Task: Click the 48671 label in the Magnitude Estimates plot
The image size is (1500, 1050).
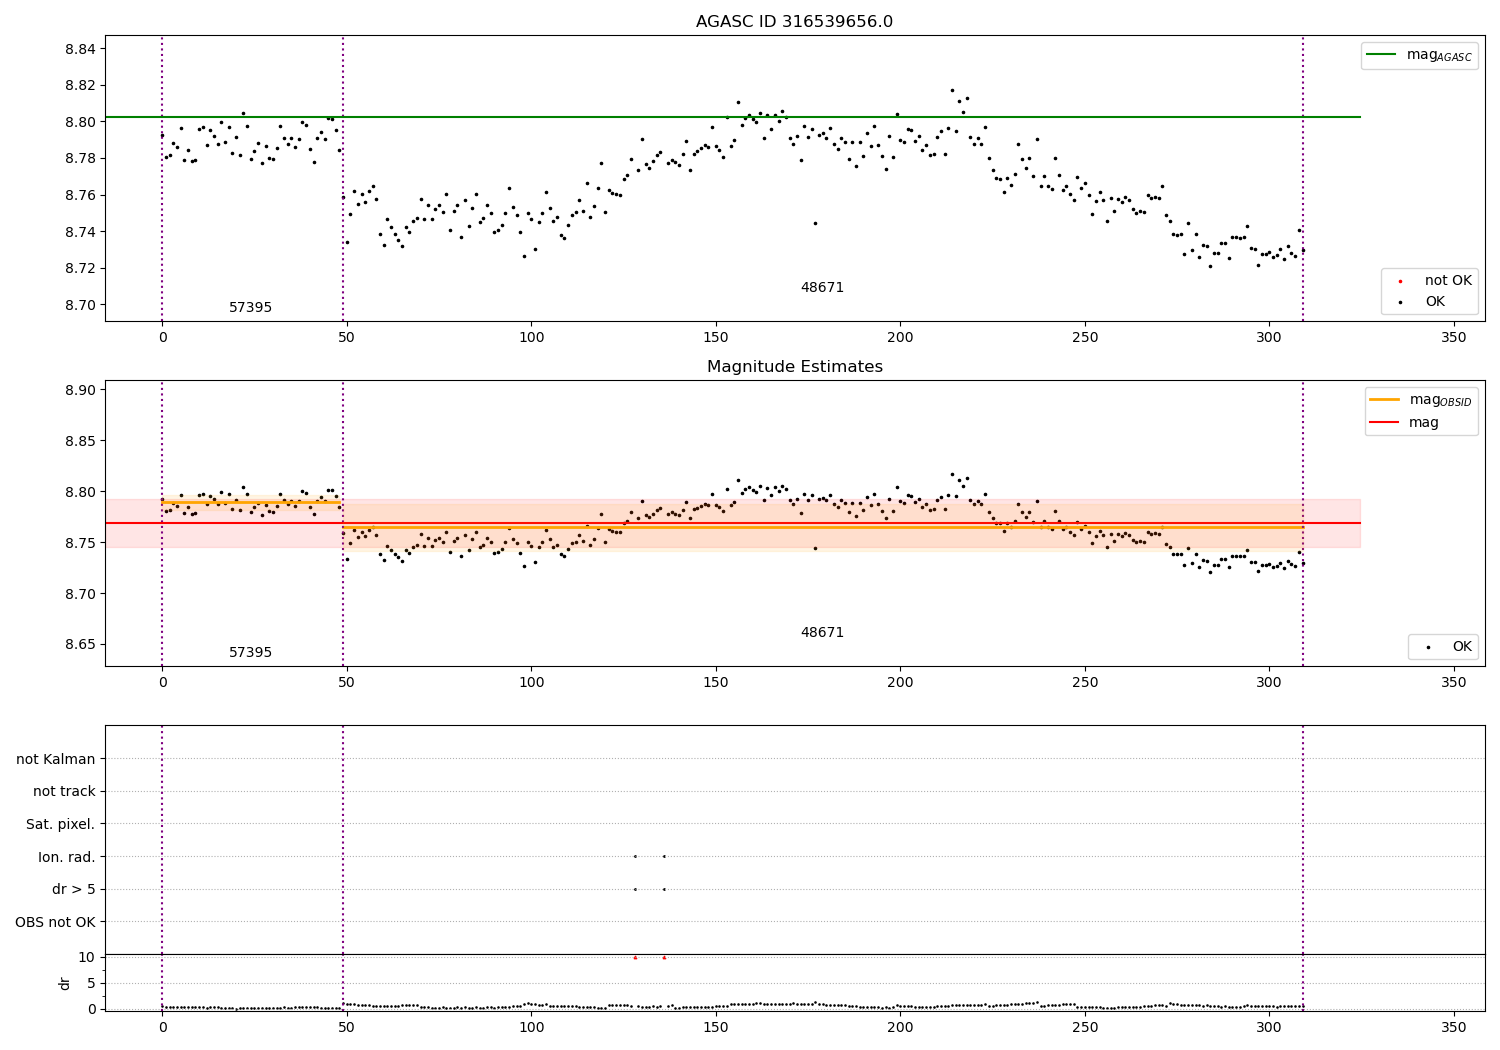Action: [822, 633]
